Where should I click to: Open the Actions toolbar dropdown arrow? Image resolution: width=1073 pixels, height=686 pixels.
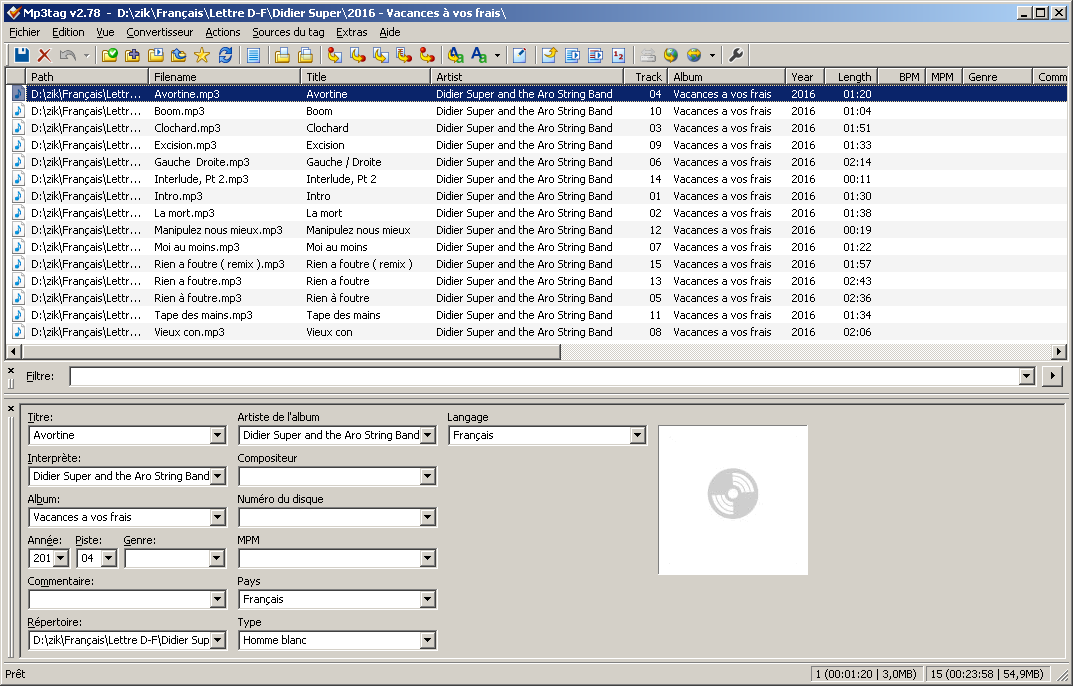point(497,55)
